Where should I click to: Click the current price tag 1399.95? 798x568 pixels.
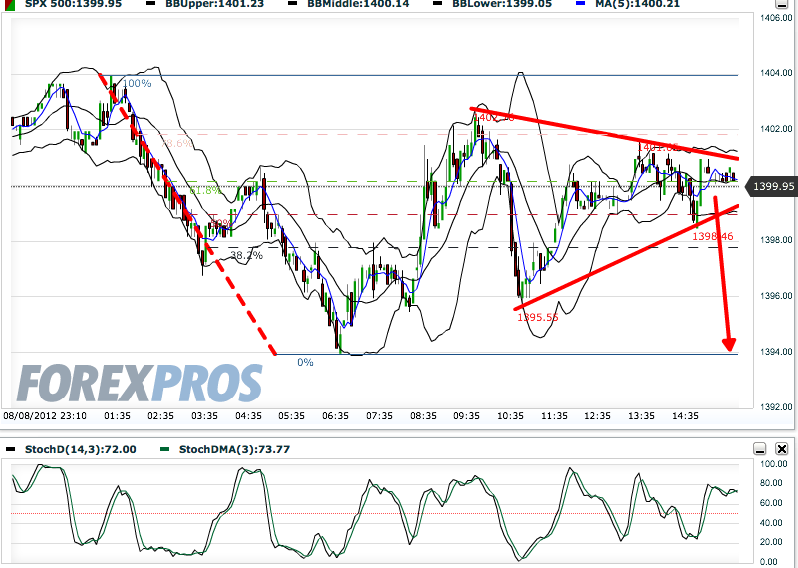tap(773, 186)
